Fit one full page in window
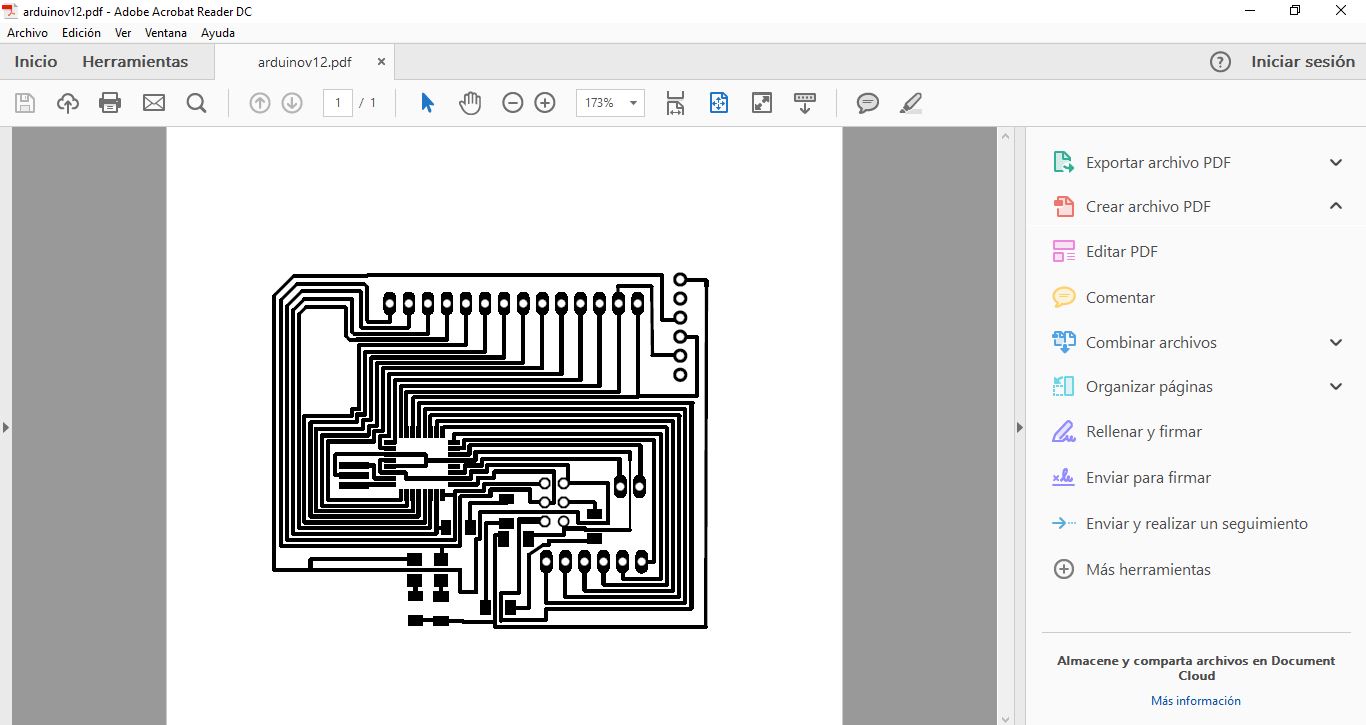Viewport: 1366px width, 725px height. coord(719,102)
